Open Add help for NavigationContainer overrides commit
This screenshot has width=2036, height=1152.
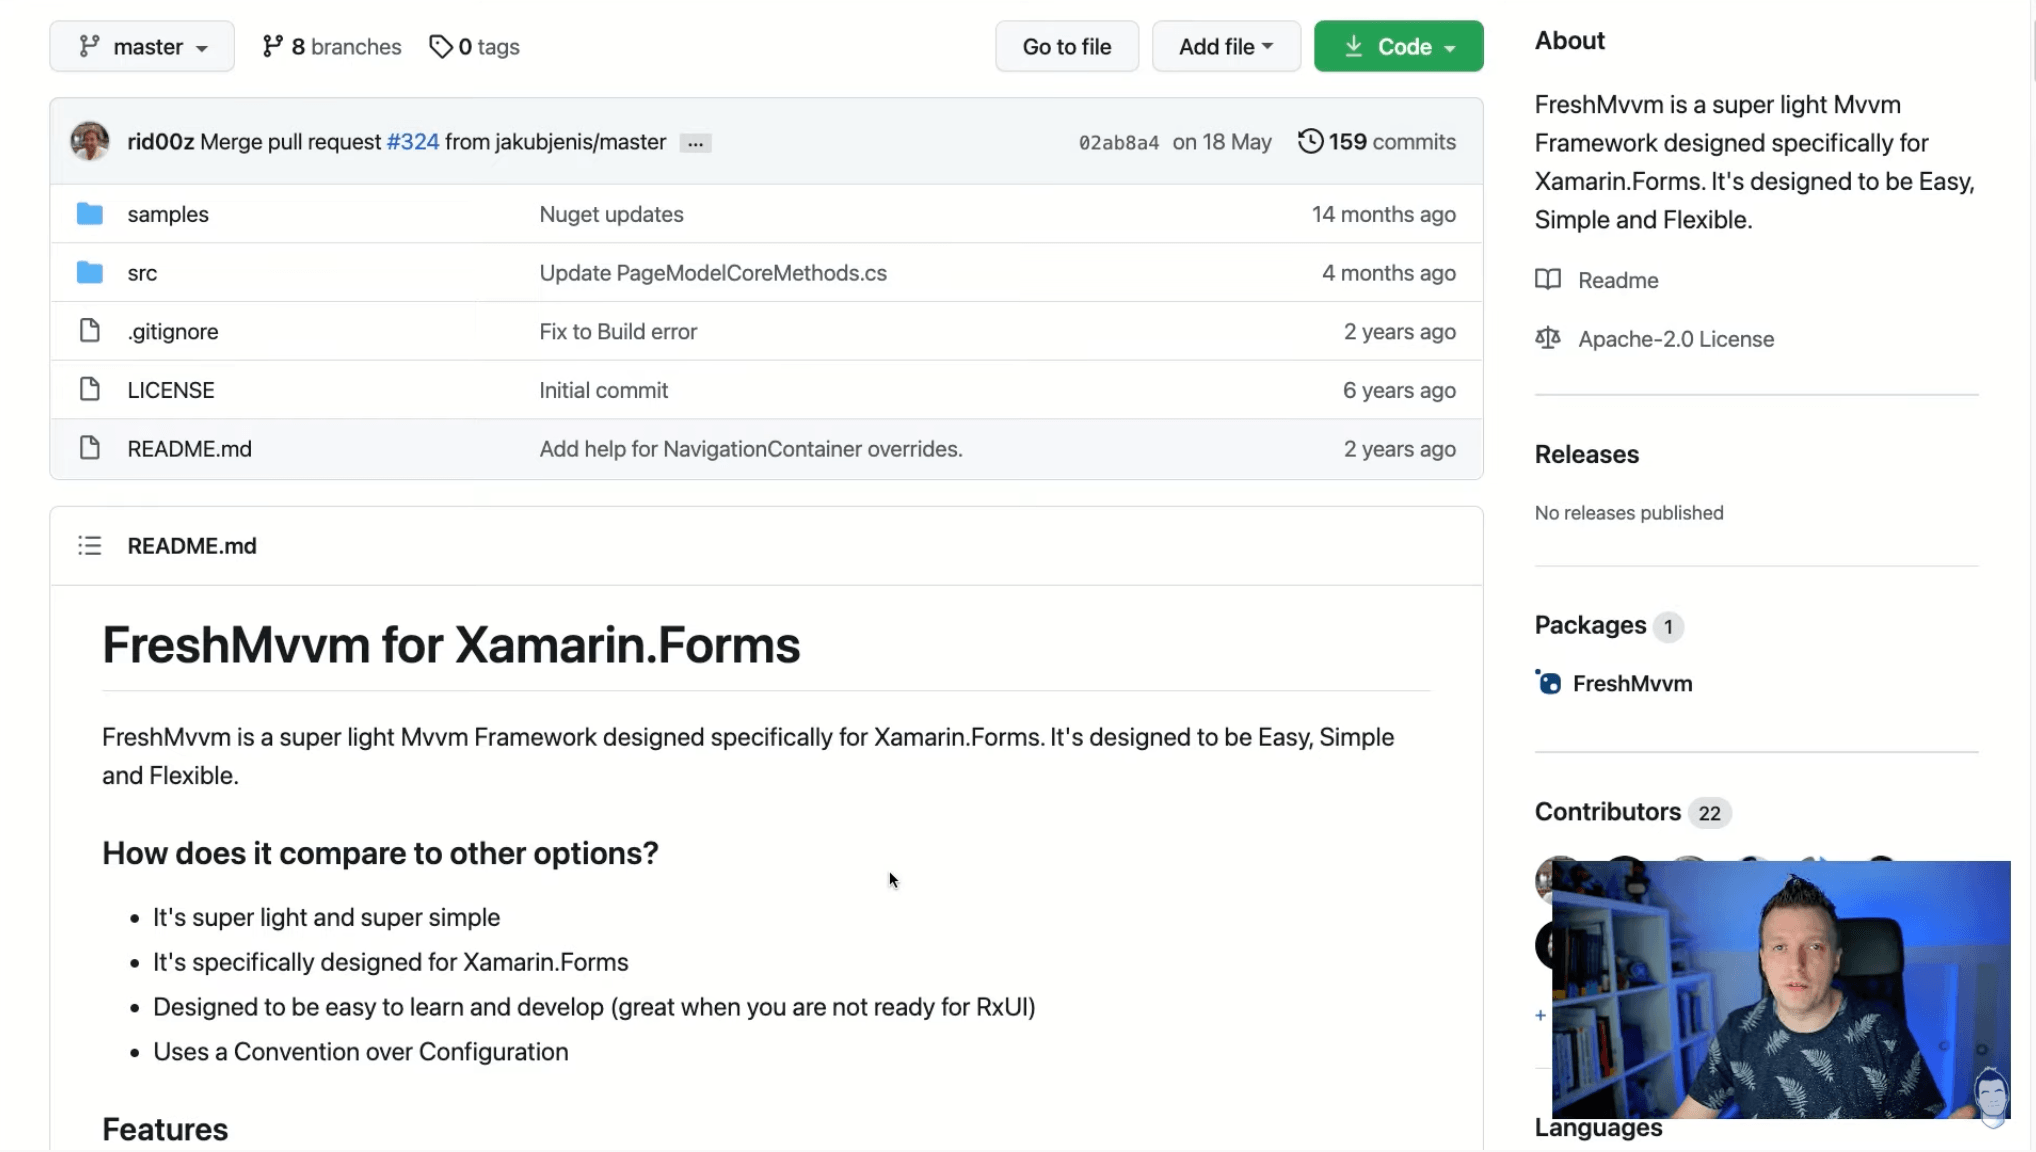[751, 449]
